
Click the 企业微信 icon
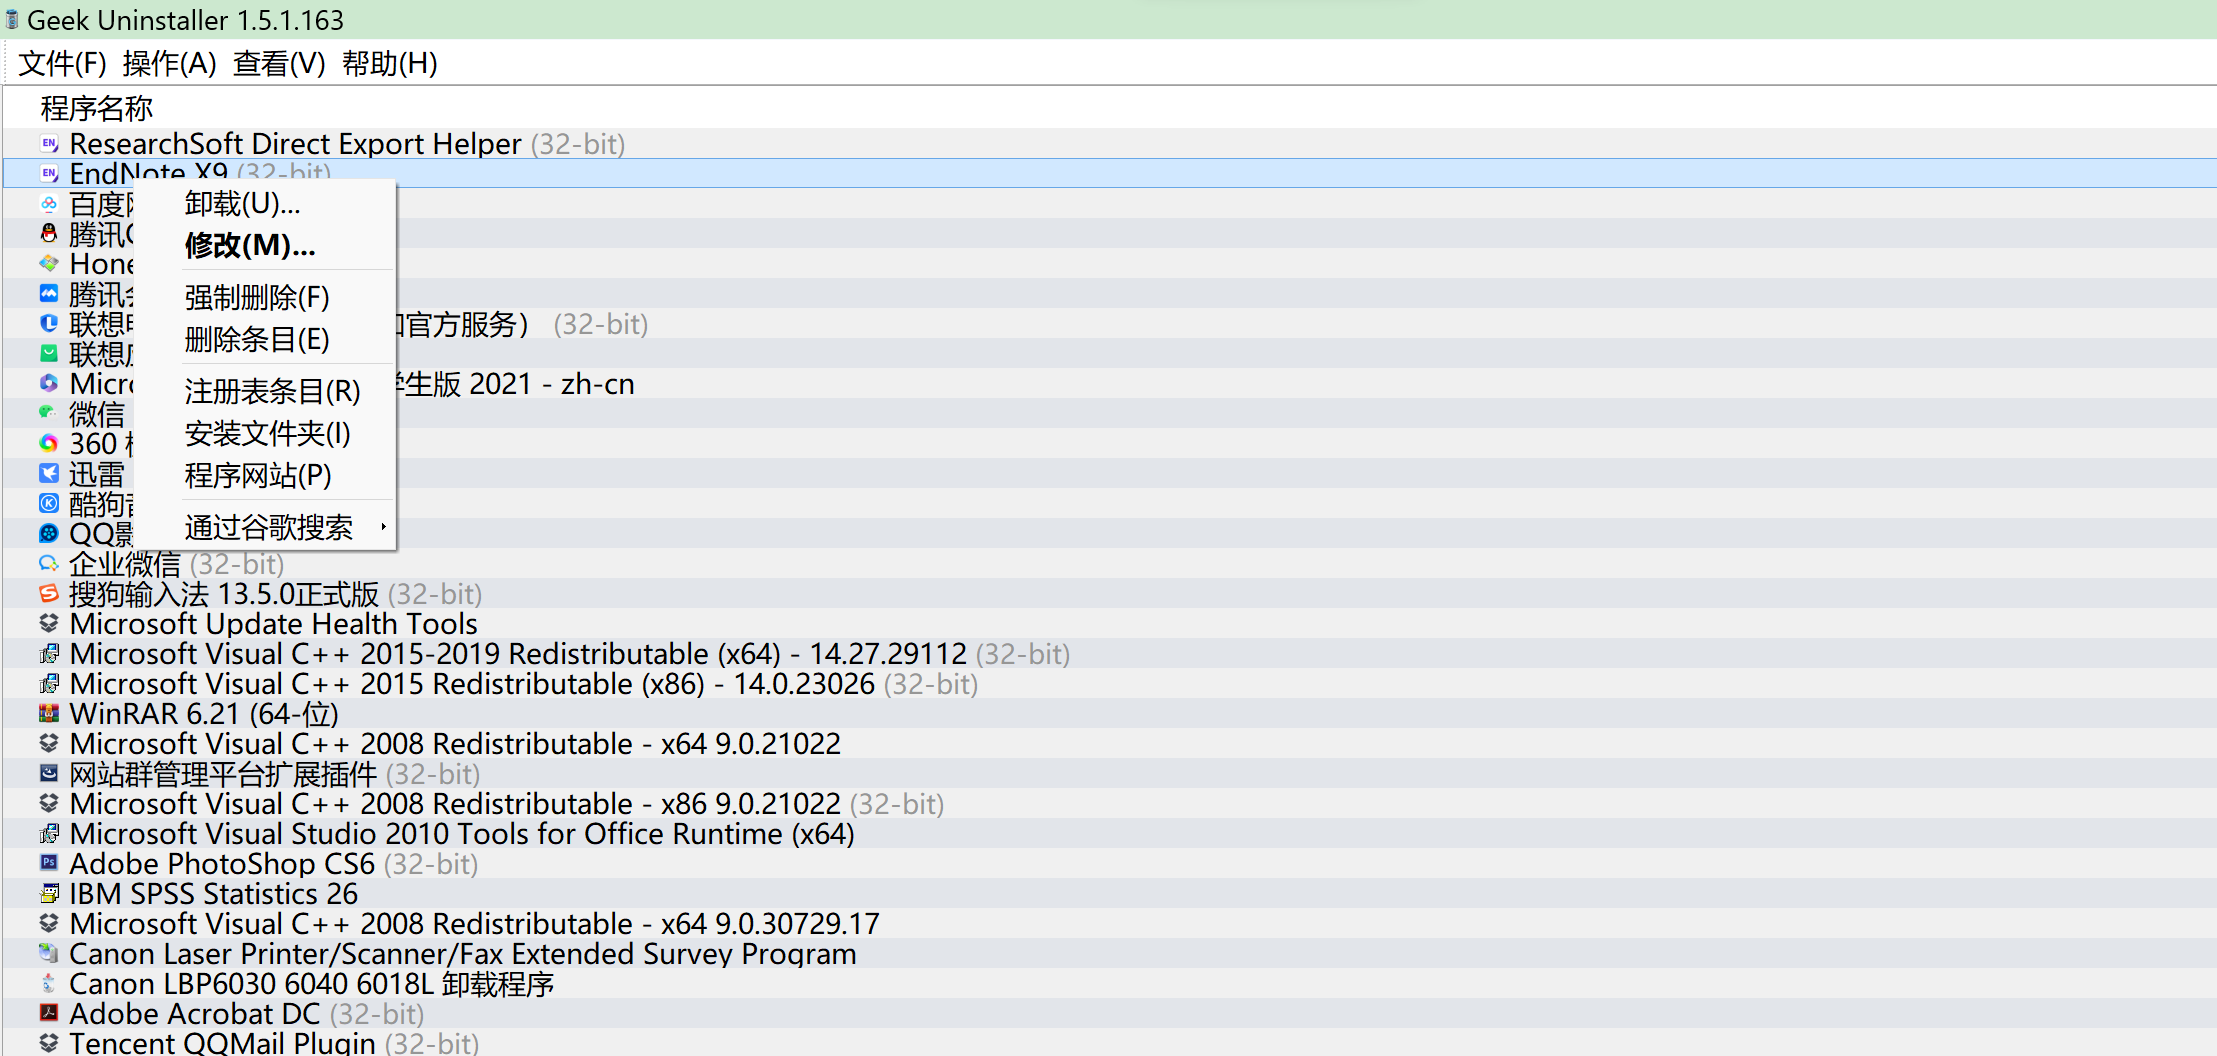[49, 564]
